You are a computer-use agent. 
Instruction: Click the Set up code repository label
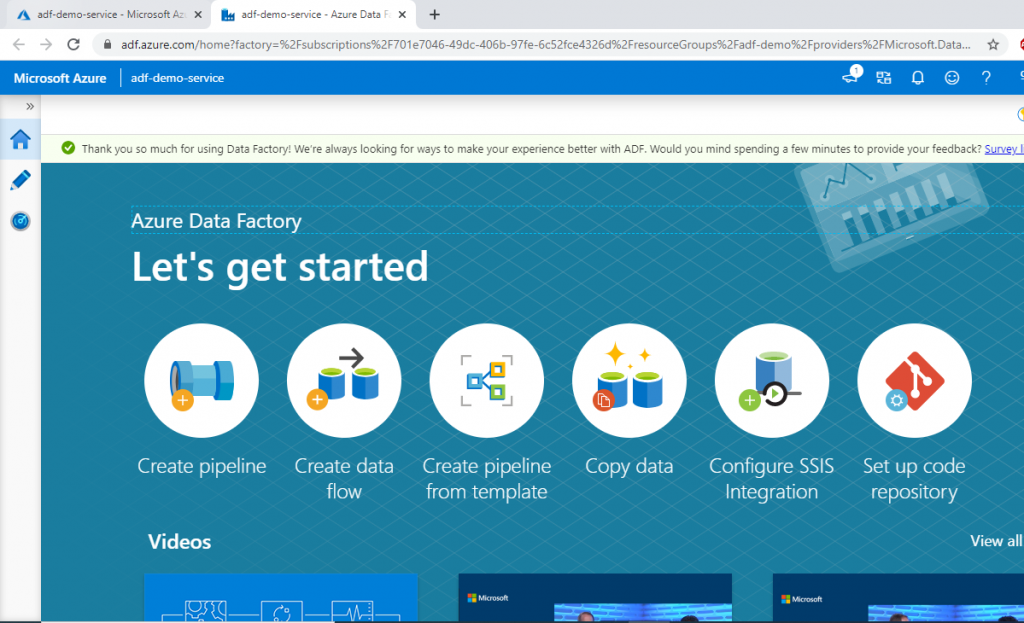(x=914, y=479)
